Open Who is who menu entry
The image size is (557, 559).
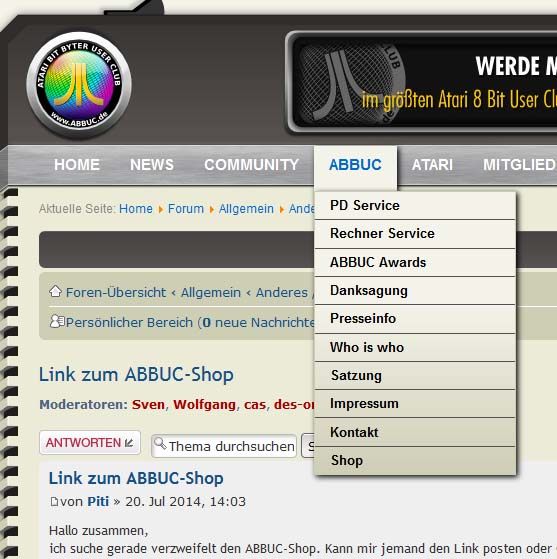[x=415, y=347]
